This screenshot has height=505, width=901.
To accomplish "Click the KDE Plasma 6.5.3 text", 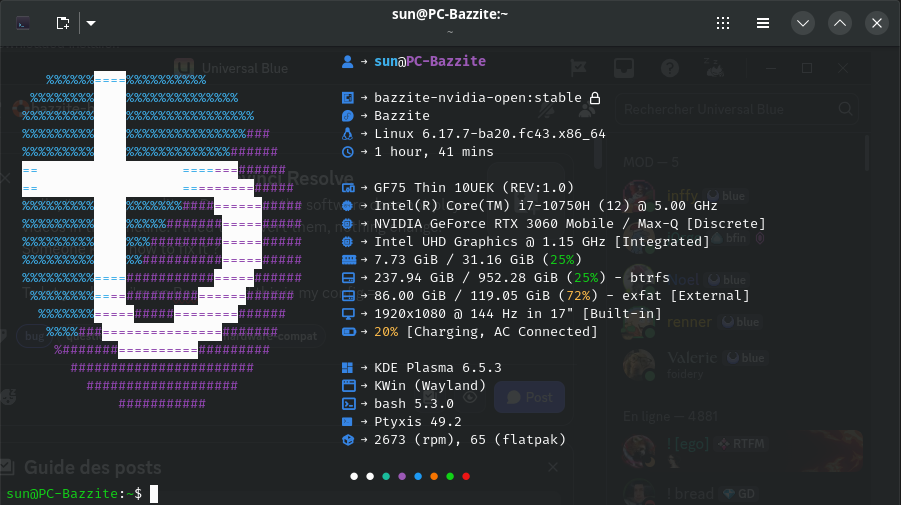I will (x=438, y=368).
